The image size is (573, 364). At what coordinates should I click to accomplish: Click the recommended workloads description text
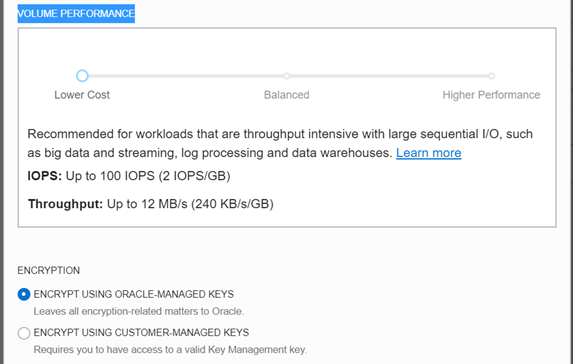pyautogui.click(x=280, y=143)
